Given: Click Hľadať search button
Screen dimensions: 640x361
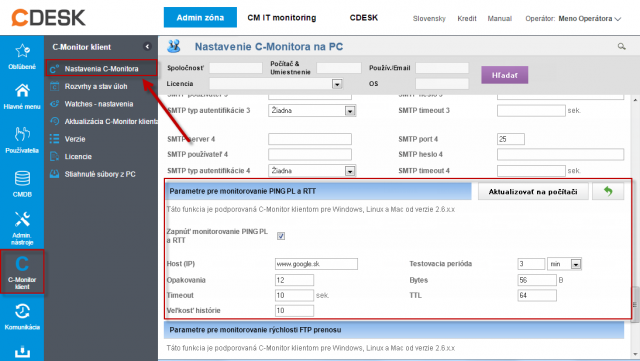Looking at the screenshot, I should click(x=504, y=75).
